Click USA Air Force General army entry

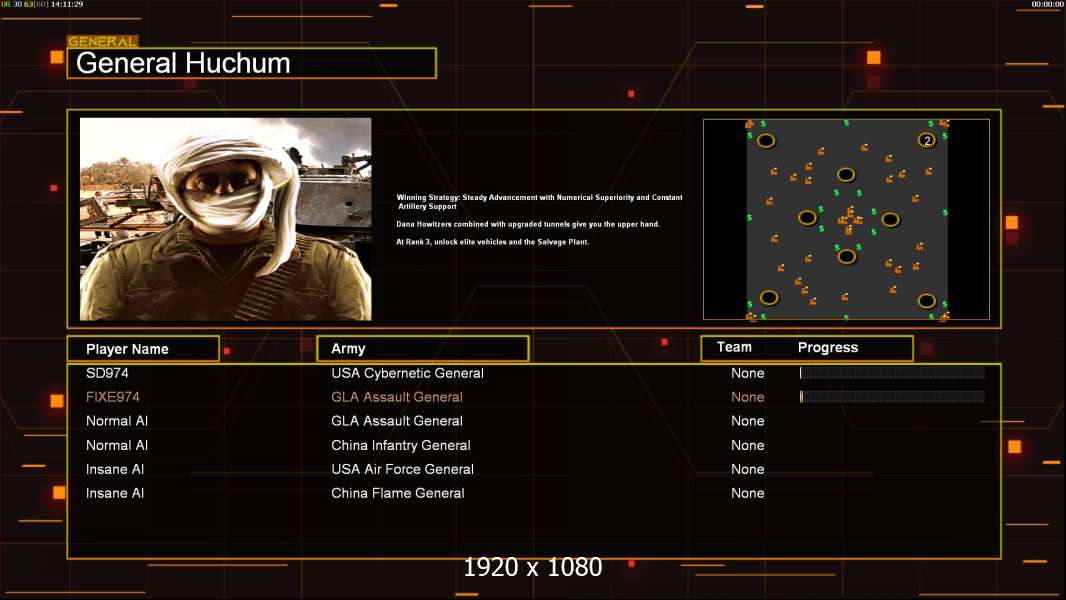pyautogui.click(x=402, y=469)
